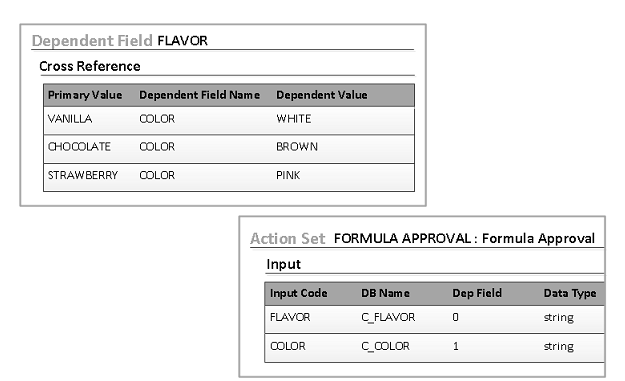Screen dimensions: 625x381
Task: Click the Cross Reference section heading
Action: (90, 66)
